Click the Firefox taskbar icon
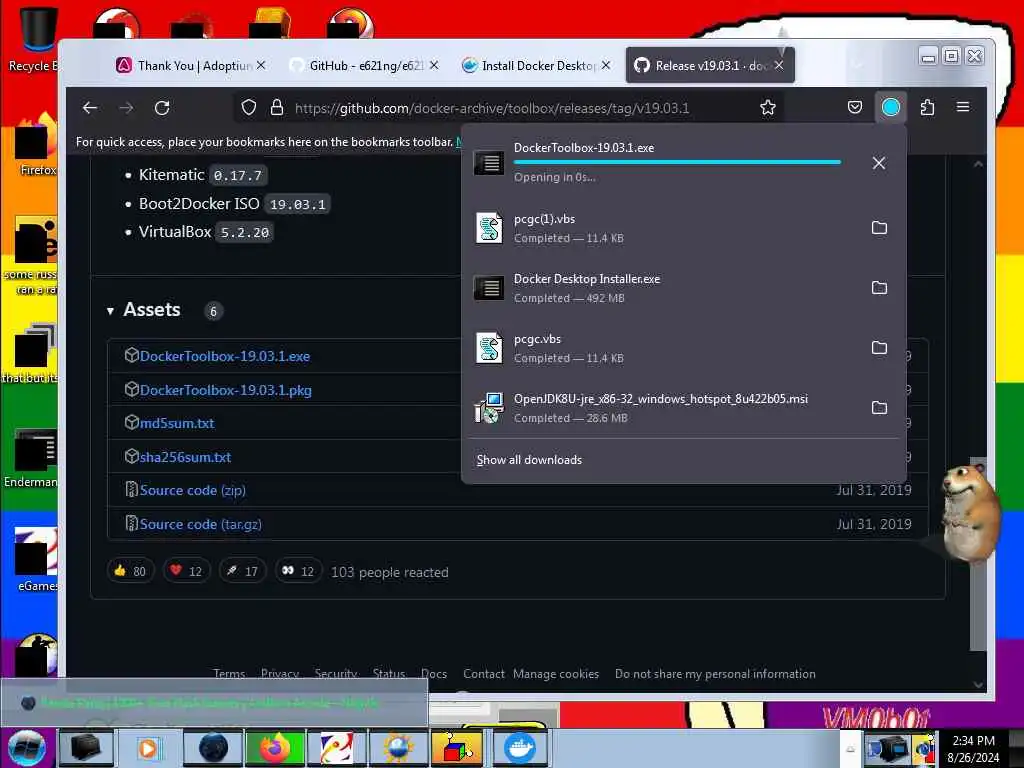The width and height of the screenshot is (1024, 768). pyautogui.click(x=275, y=748)
